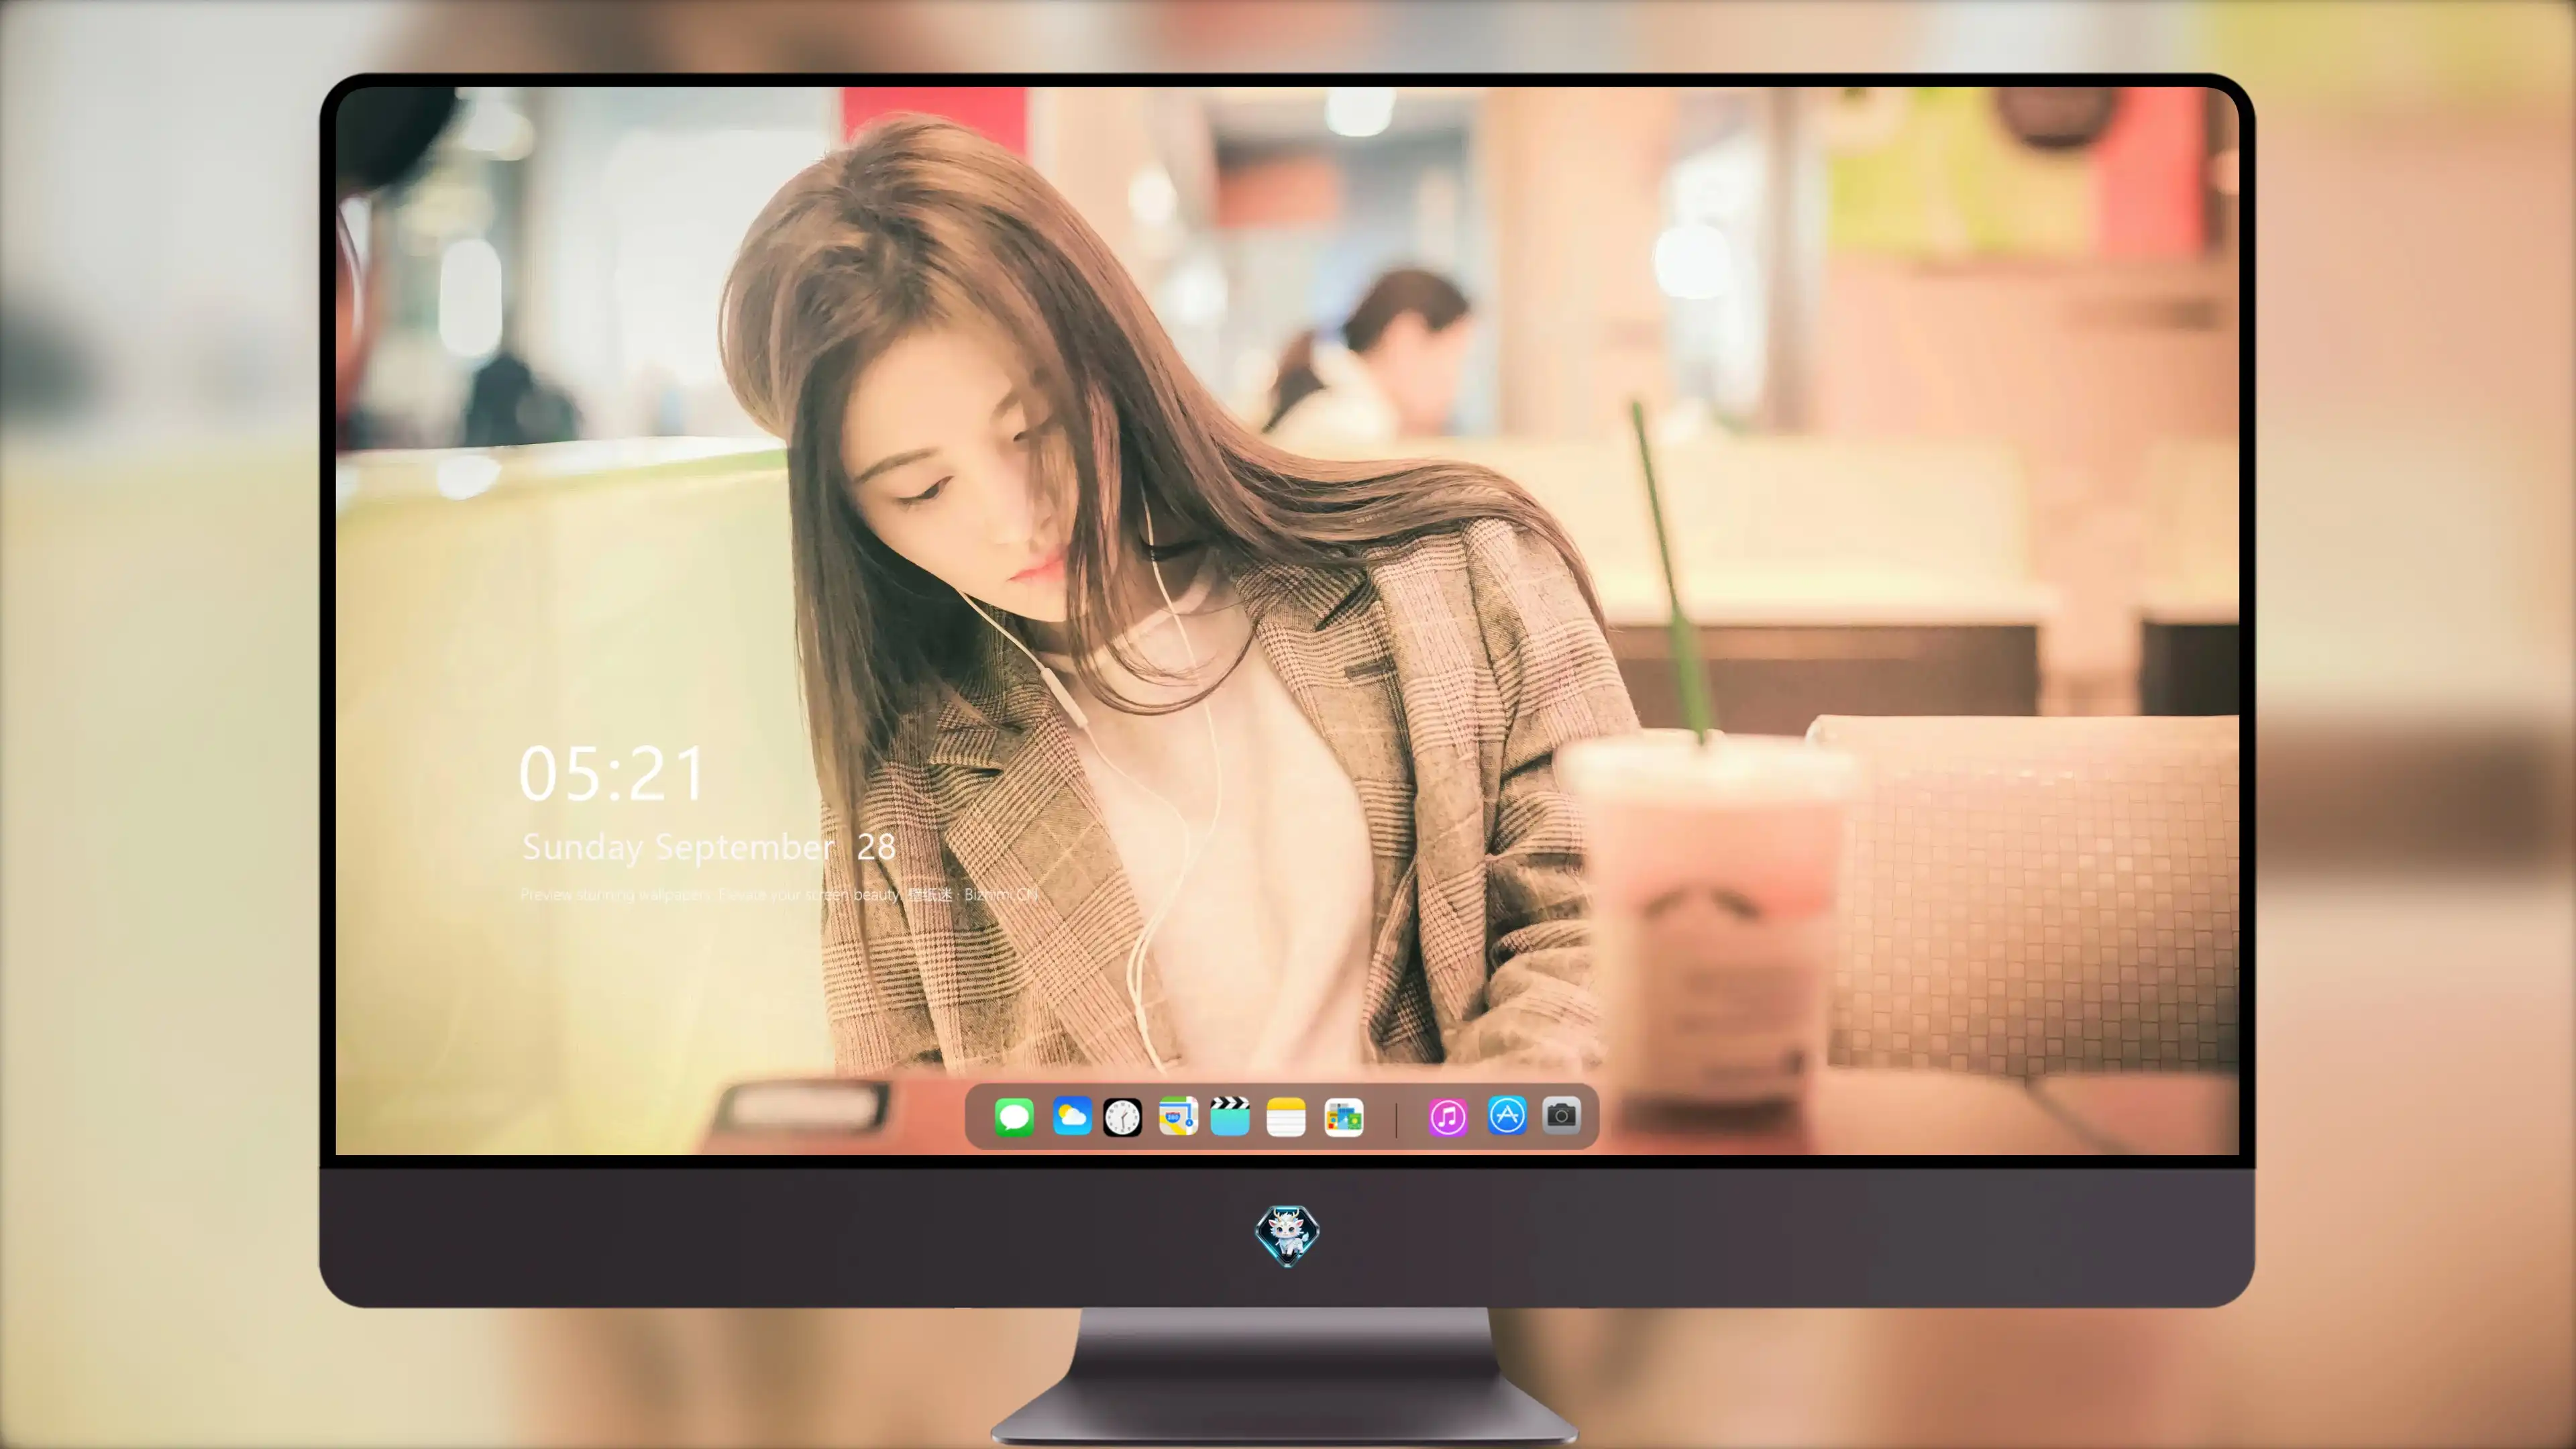Open the photo collage app icon

[x=1343, y=1117]
